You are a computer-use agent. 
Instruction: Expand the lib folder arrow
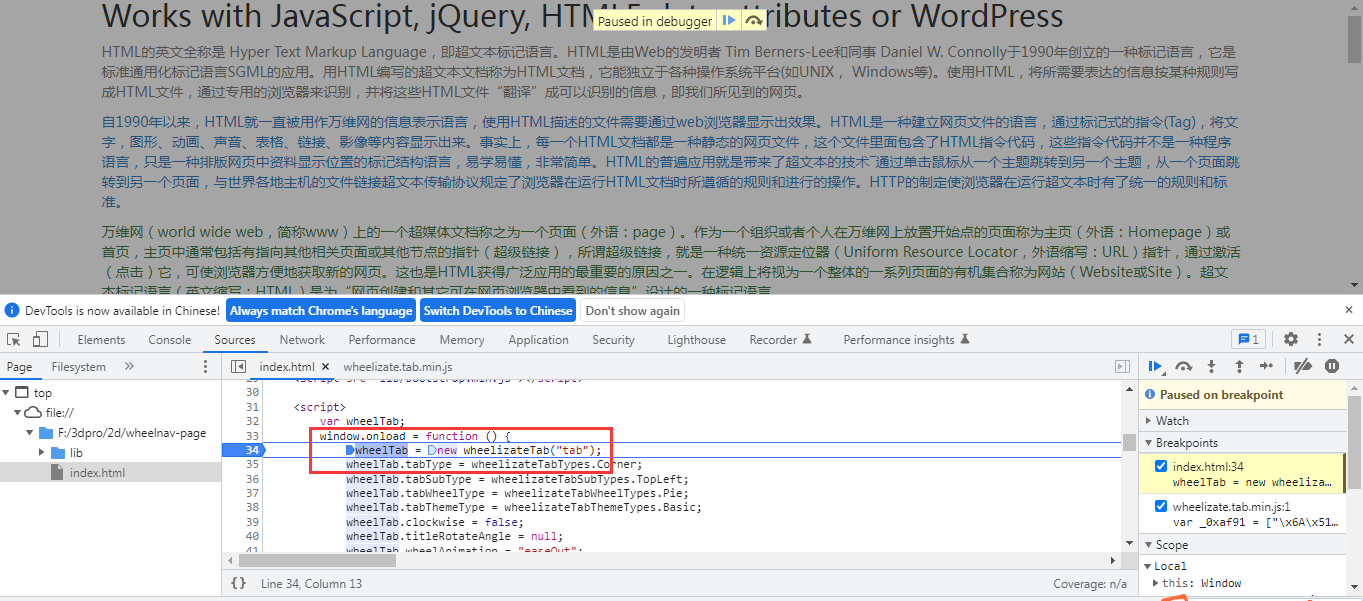point(42,453)
